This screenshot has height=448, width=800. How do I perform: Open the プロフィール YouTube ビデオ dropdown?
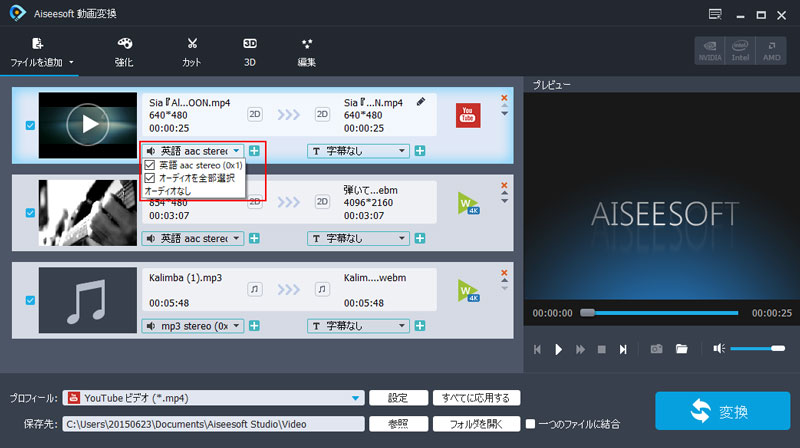[x=213, y=398]
